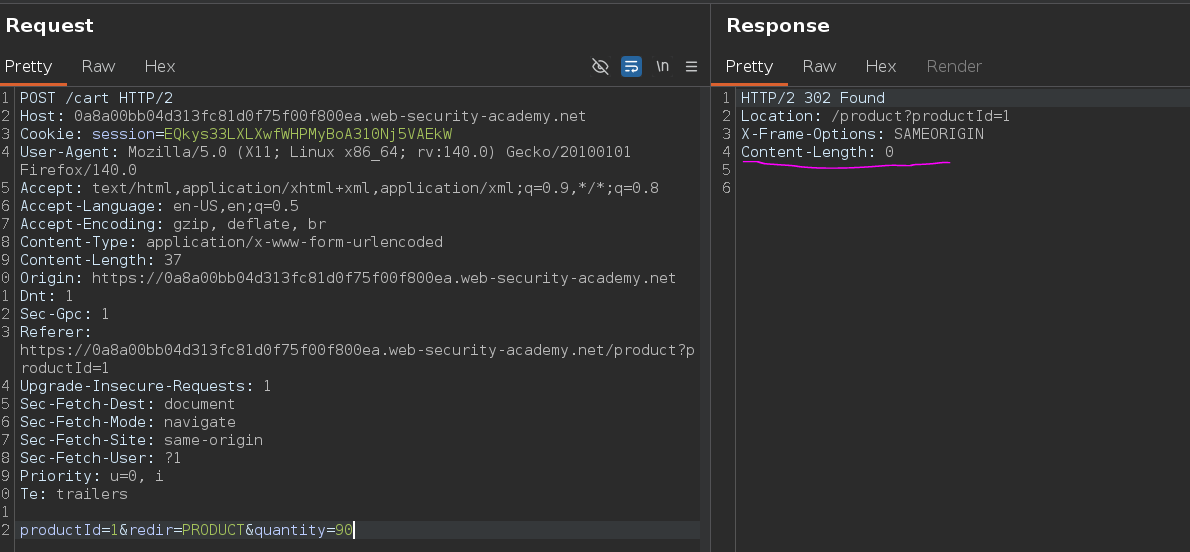Click the POST /cart HTTP/2 request line

click(96, 98)
